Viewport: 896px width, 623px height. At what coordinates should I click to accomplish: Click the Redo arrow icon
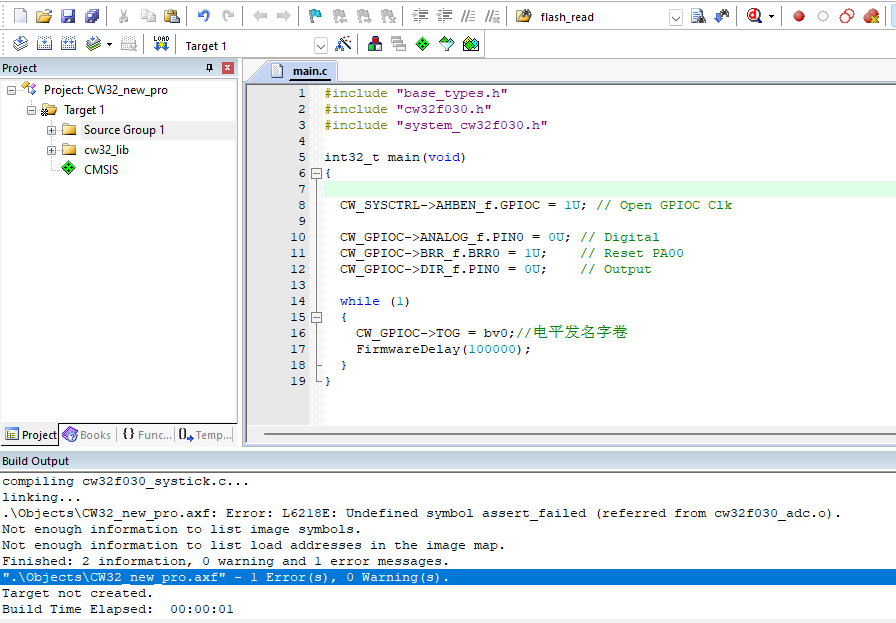(x=228, y=16)
